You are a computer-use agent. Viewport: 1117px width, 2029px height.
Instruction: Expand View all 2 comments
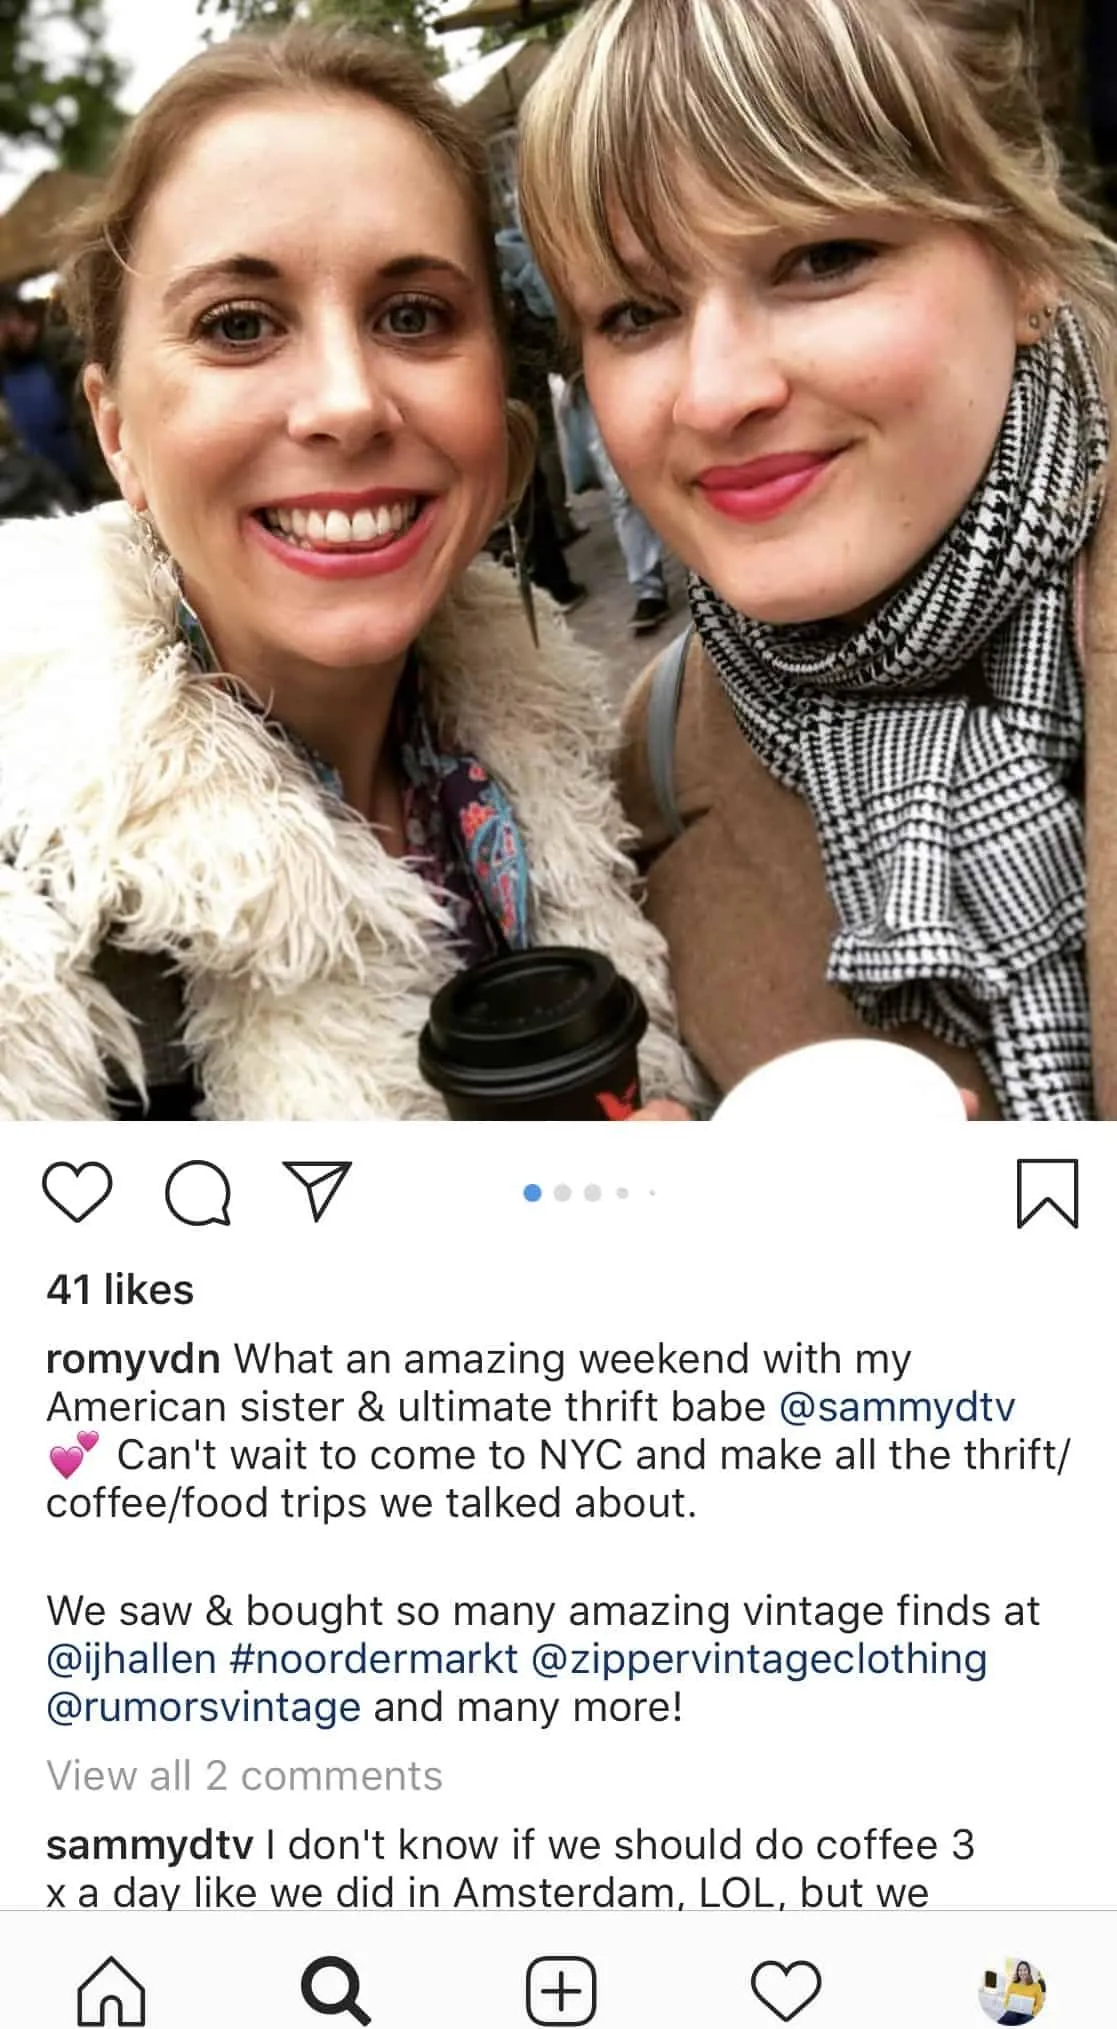coord(244,1776)
